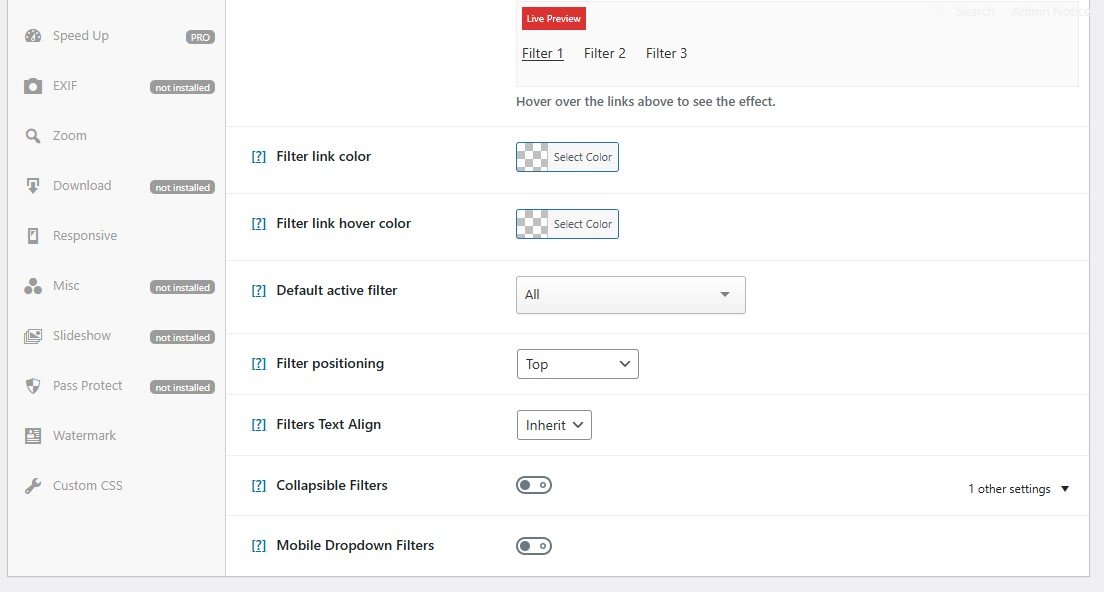1104x592 pixels.
Task: Click the Responsive device icon
Action: point(33,236)
